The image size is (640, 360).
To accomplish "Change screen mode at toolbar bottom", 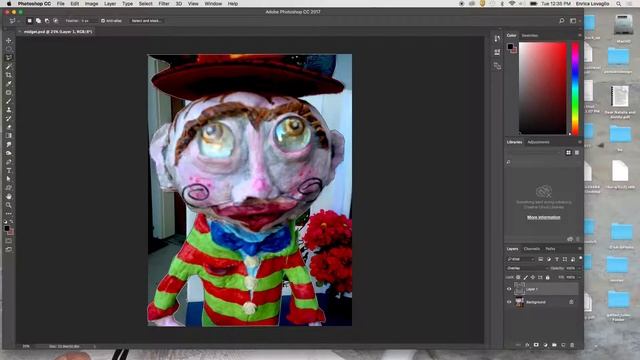I will pos(9,249).
